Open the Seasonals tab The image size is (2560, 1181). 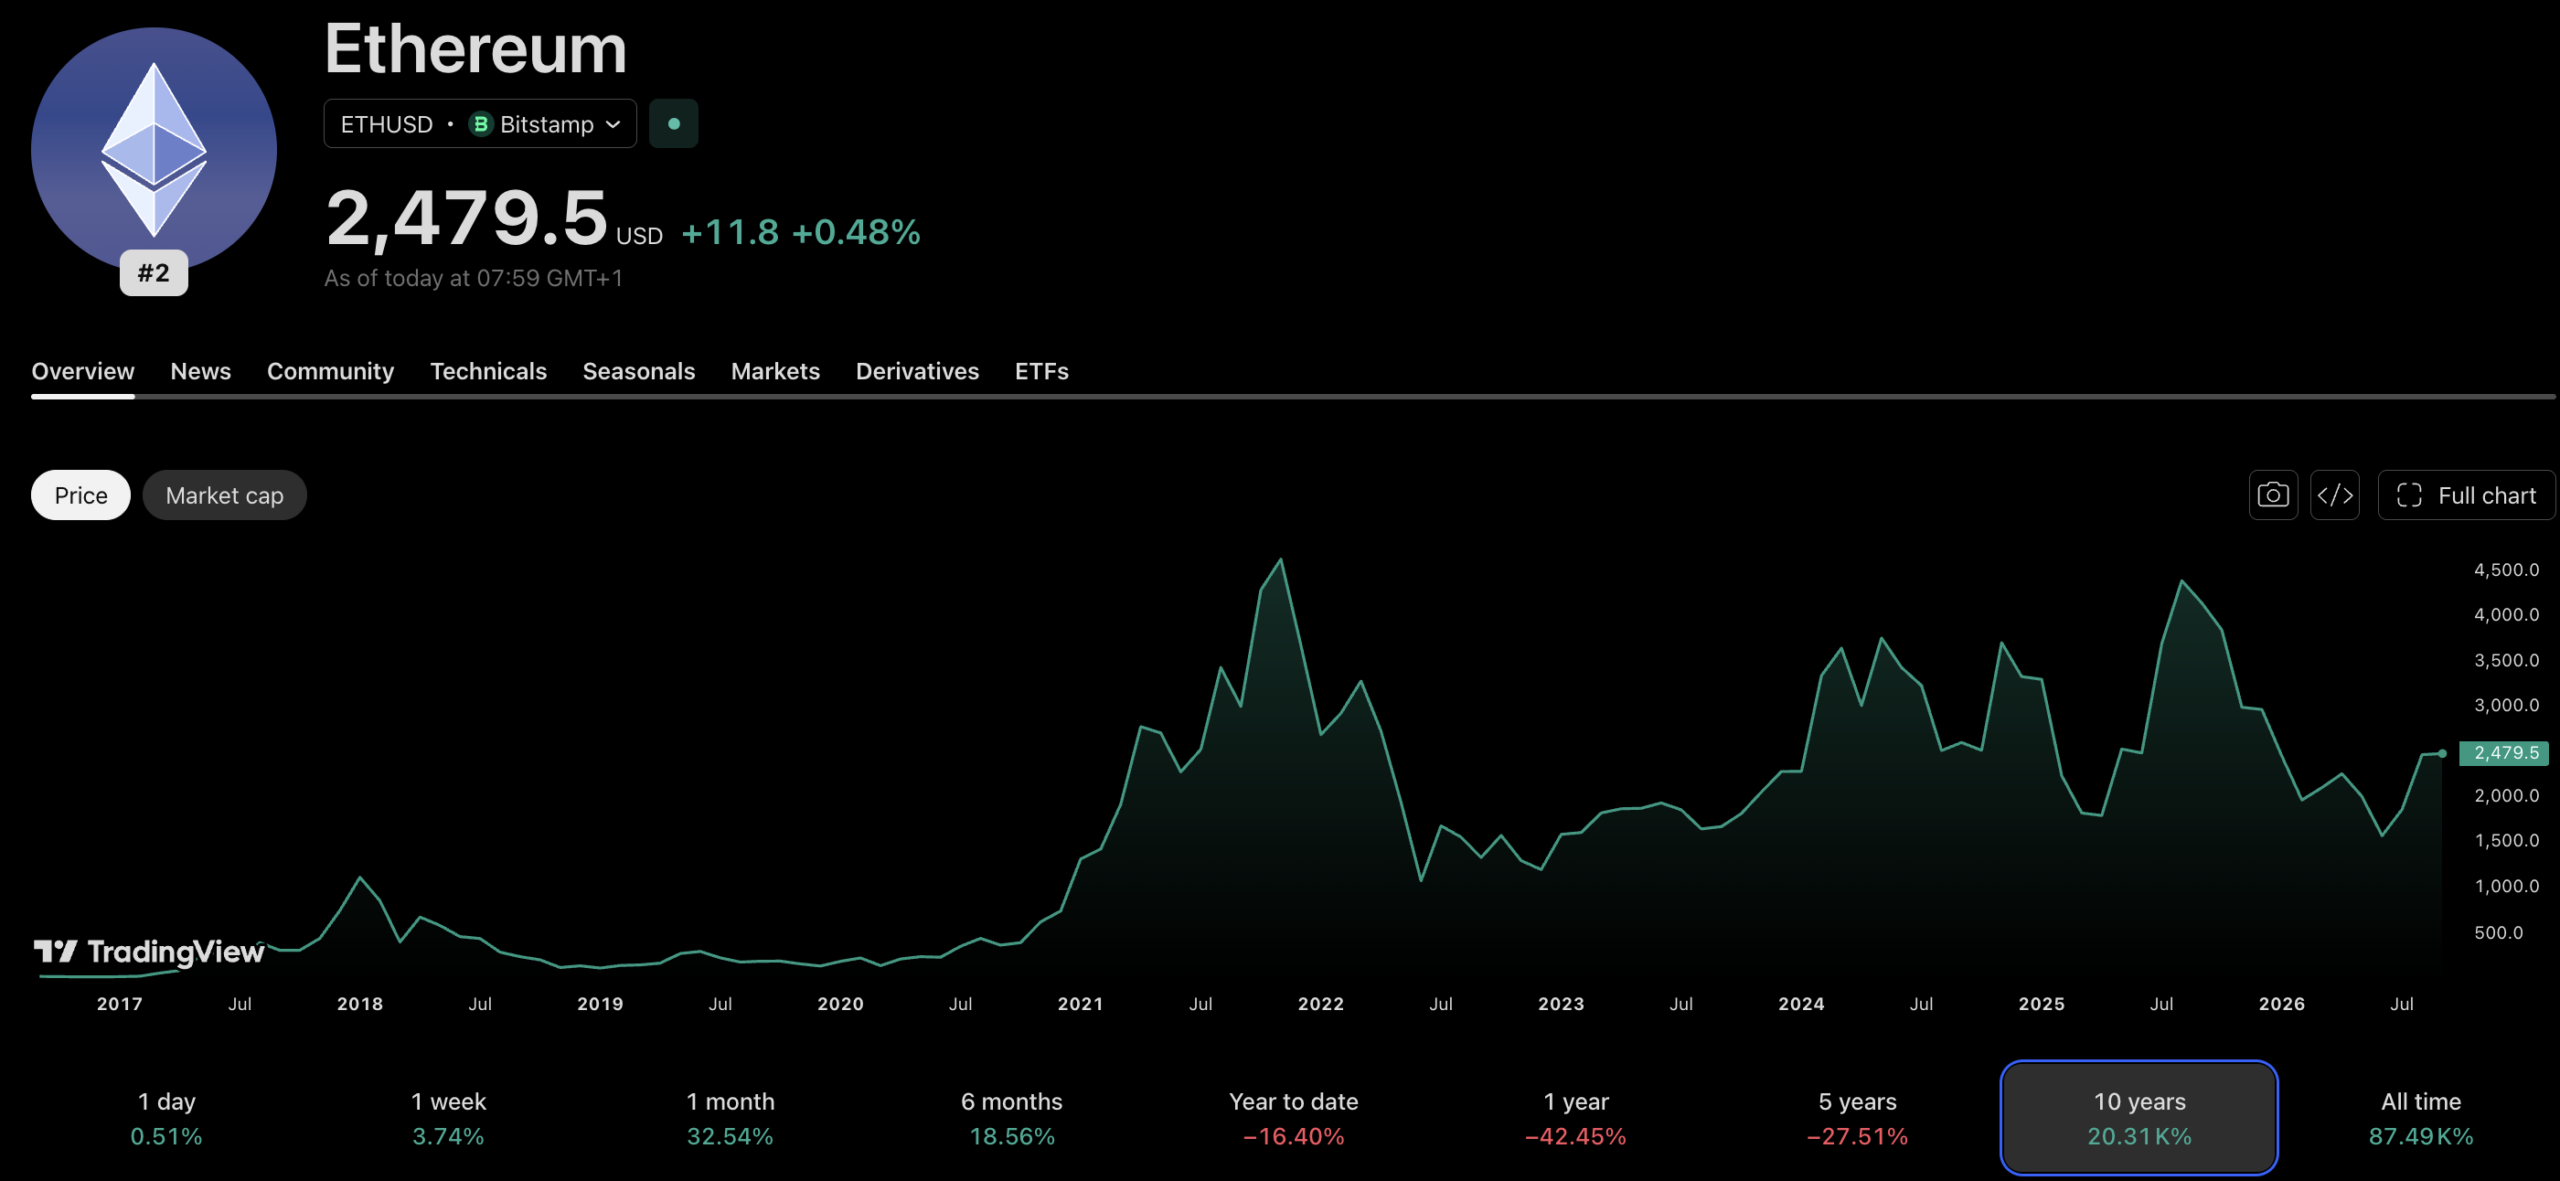tap(639, 371)
